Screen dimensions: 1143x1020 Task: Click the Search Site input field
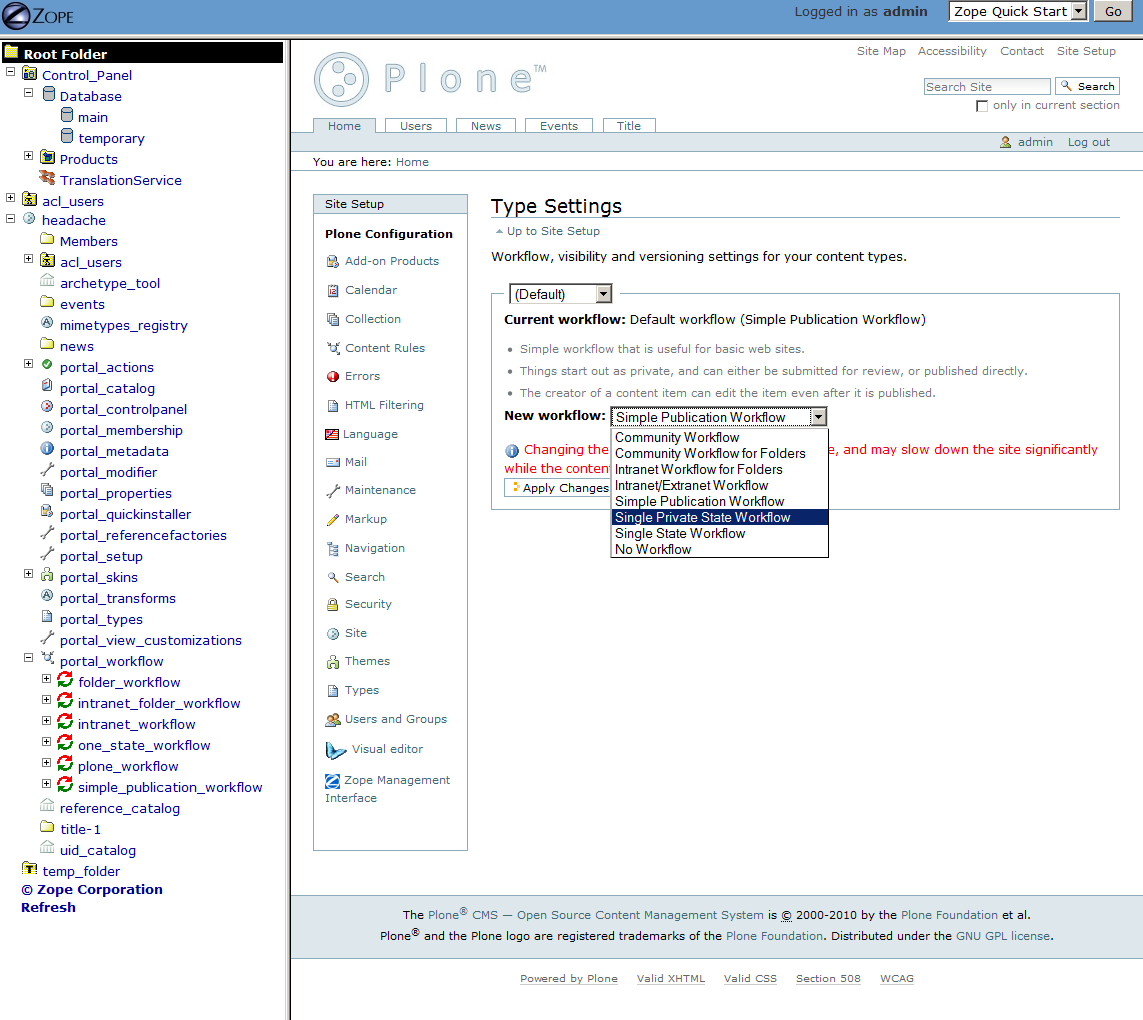(987, 87)
